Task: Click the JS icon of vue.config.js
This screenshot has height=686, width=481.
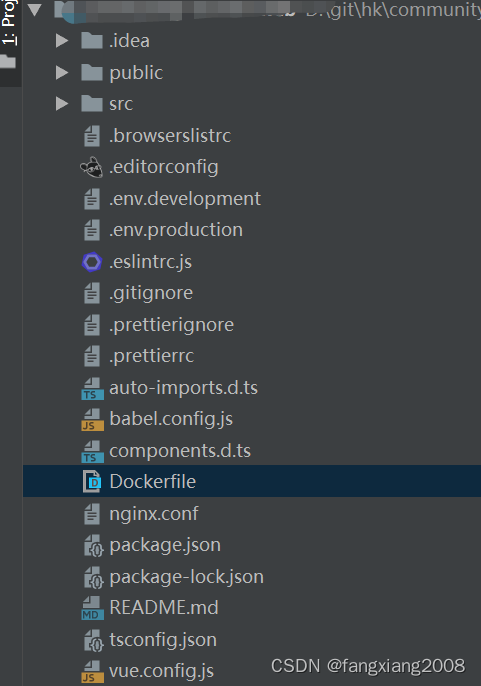Action: pos(92,671)
